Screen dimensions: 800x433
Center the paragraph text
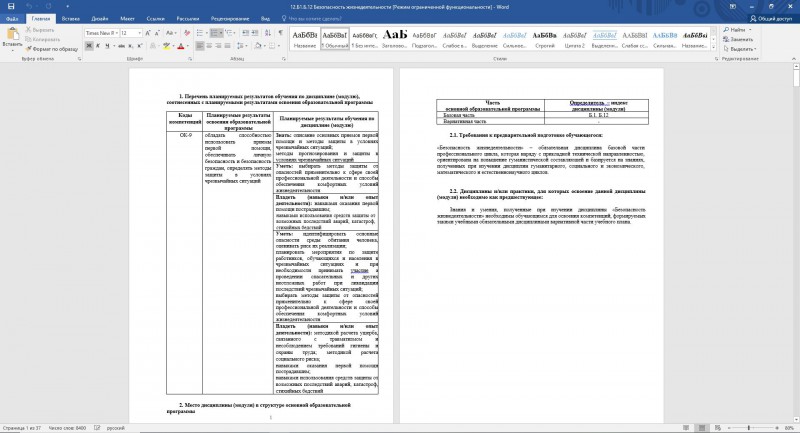[x=209, y=46]
